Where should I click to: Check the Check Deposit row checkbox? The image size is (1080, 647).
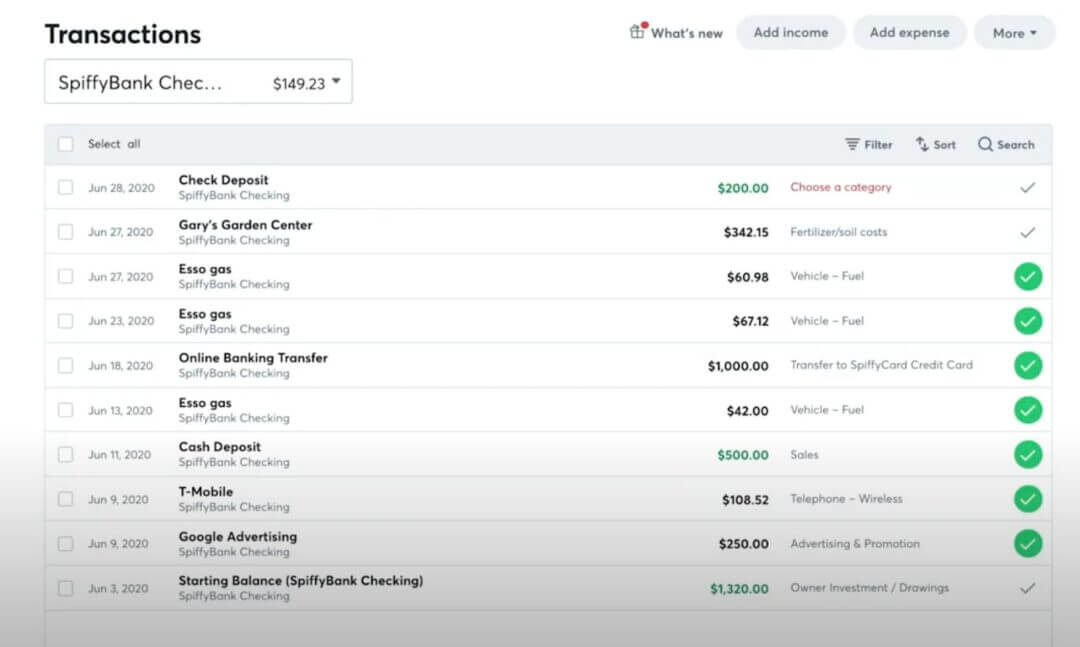[65, 187]
